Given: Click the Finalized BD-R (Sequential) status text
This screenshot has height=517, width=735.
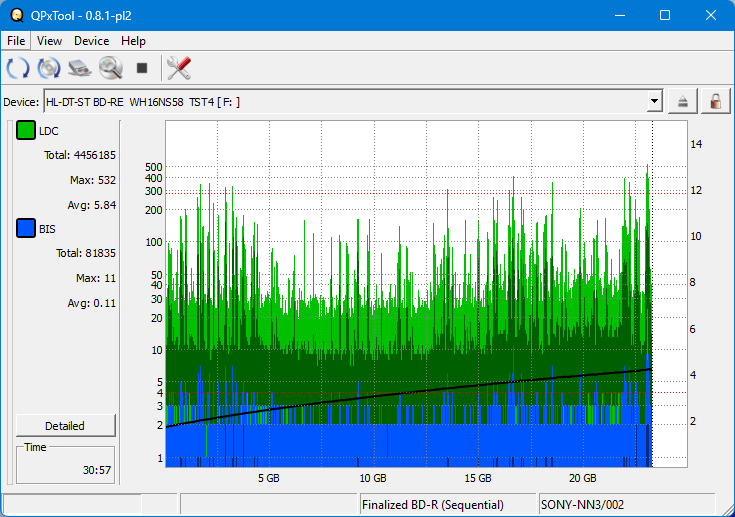Looking at the screenshot, I should (x=433, y=505).
